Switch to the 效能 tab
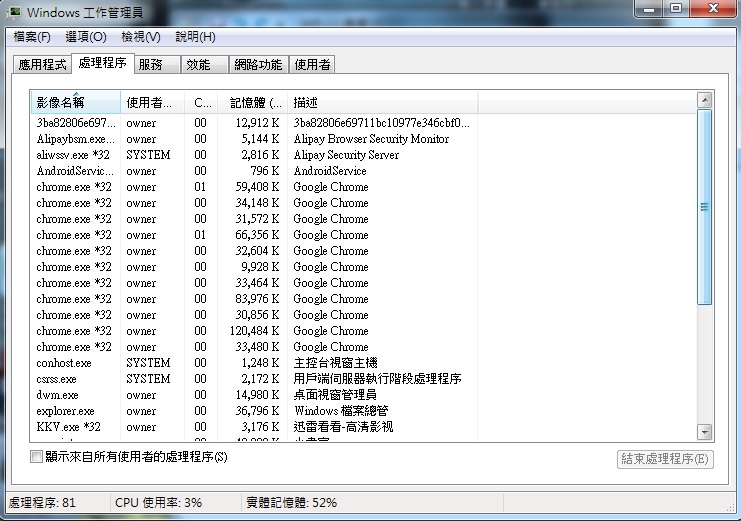 199,65
